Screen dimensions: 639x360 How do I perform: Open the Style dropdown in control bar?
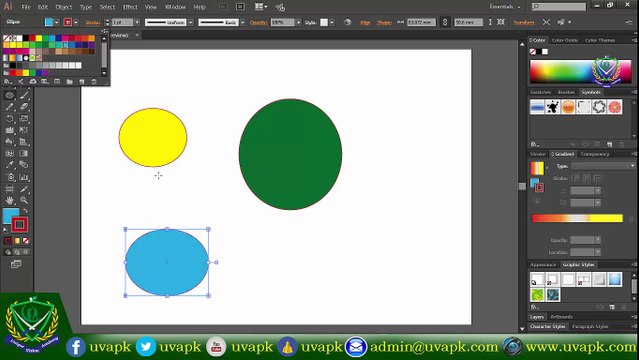332,22
